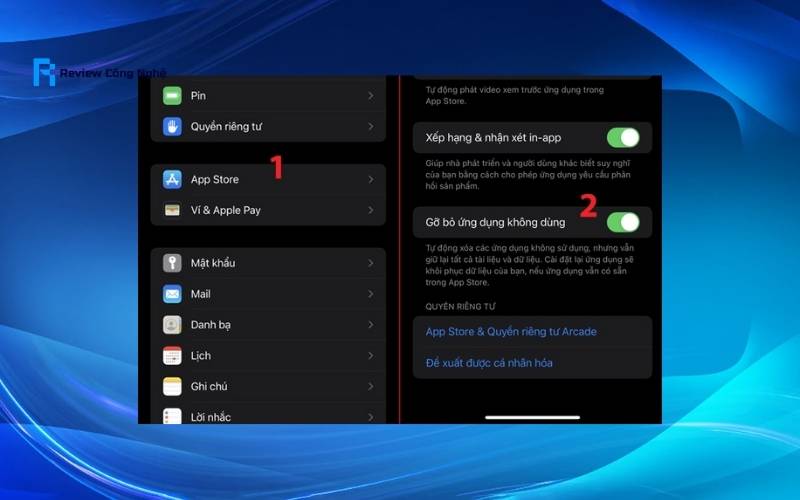The height and width of the screenshot is (500, 800).
Task: Open the Pin row chevron
Action: coord(371,96)
